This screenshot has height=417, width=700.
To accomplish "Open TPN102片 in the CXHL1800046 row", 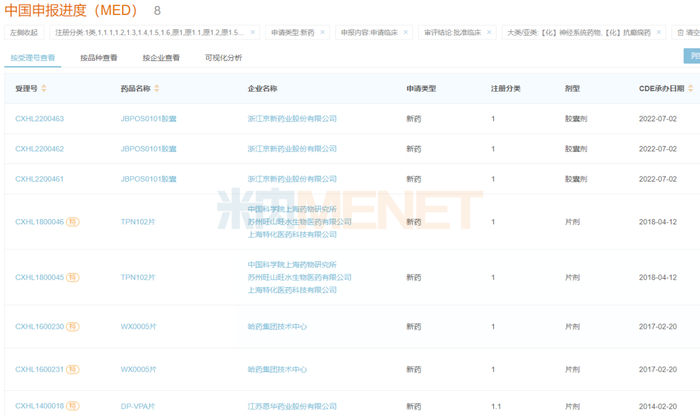I will click(138, 222).
